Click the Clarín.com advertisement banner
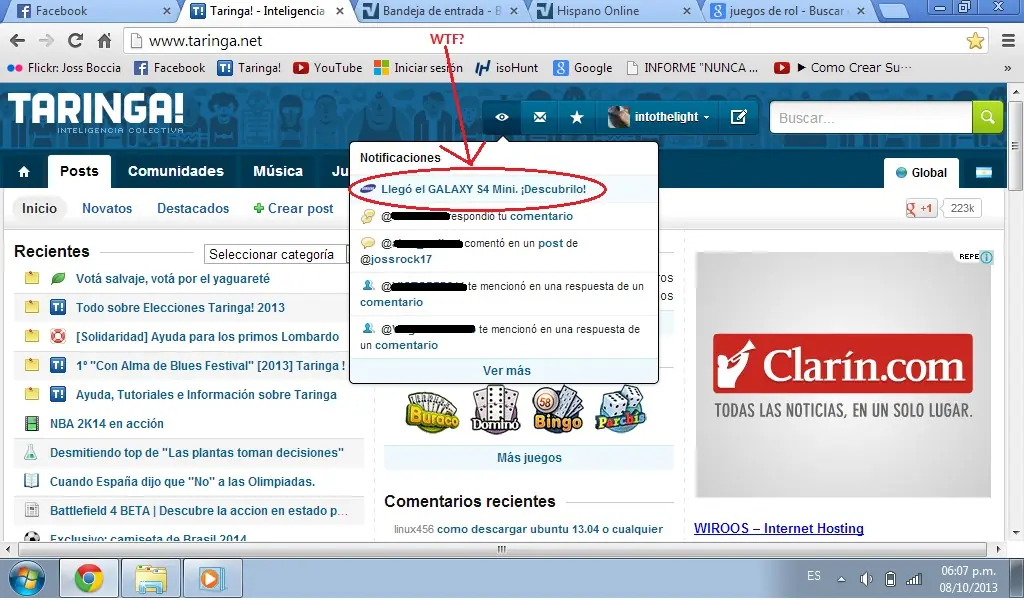The width and height of the screenshot is (1024, 600). (843, 375)
